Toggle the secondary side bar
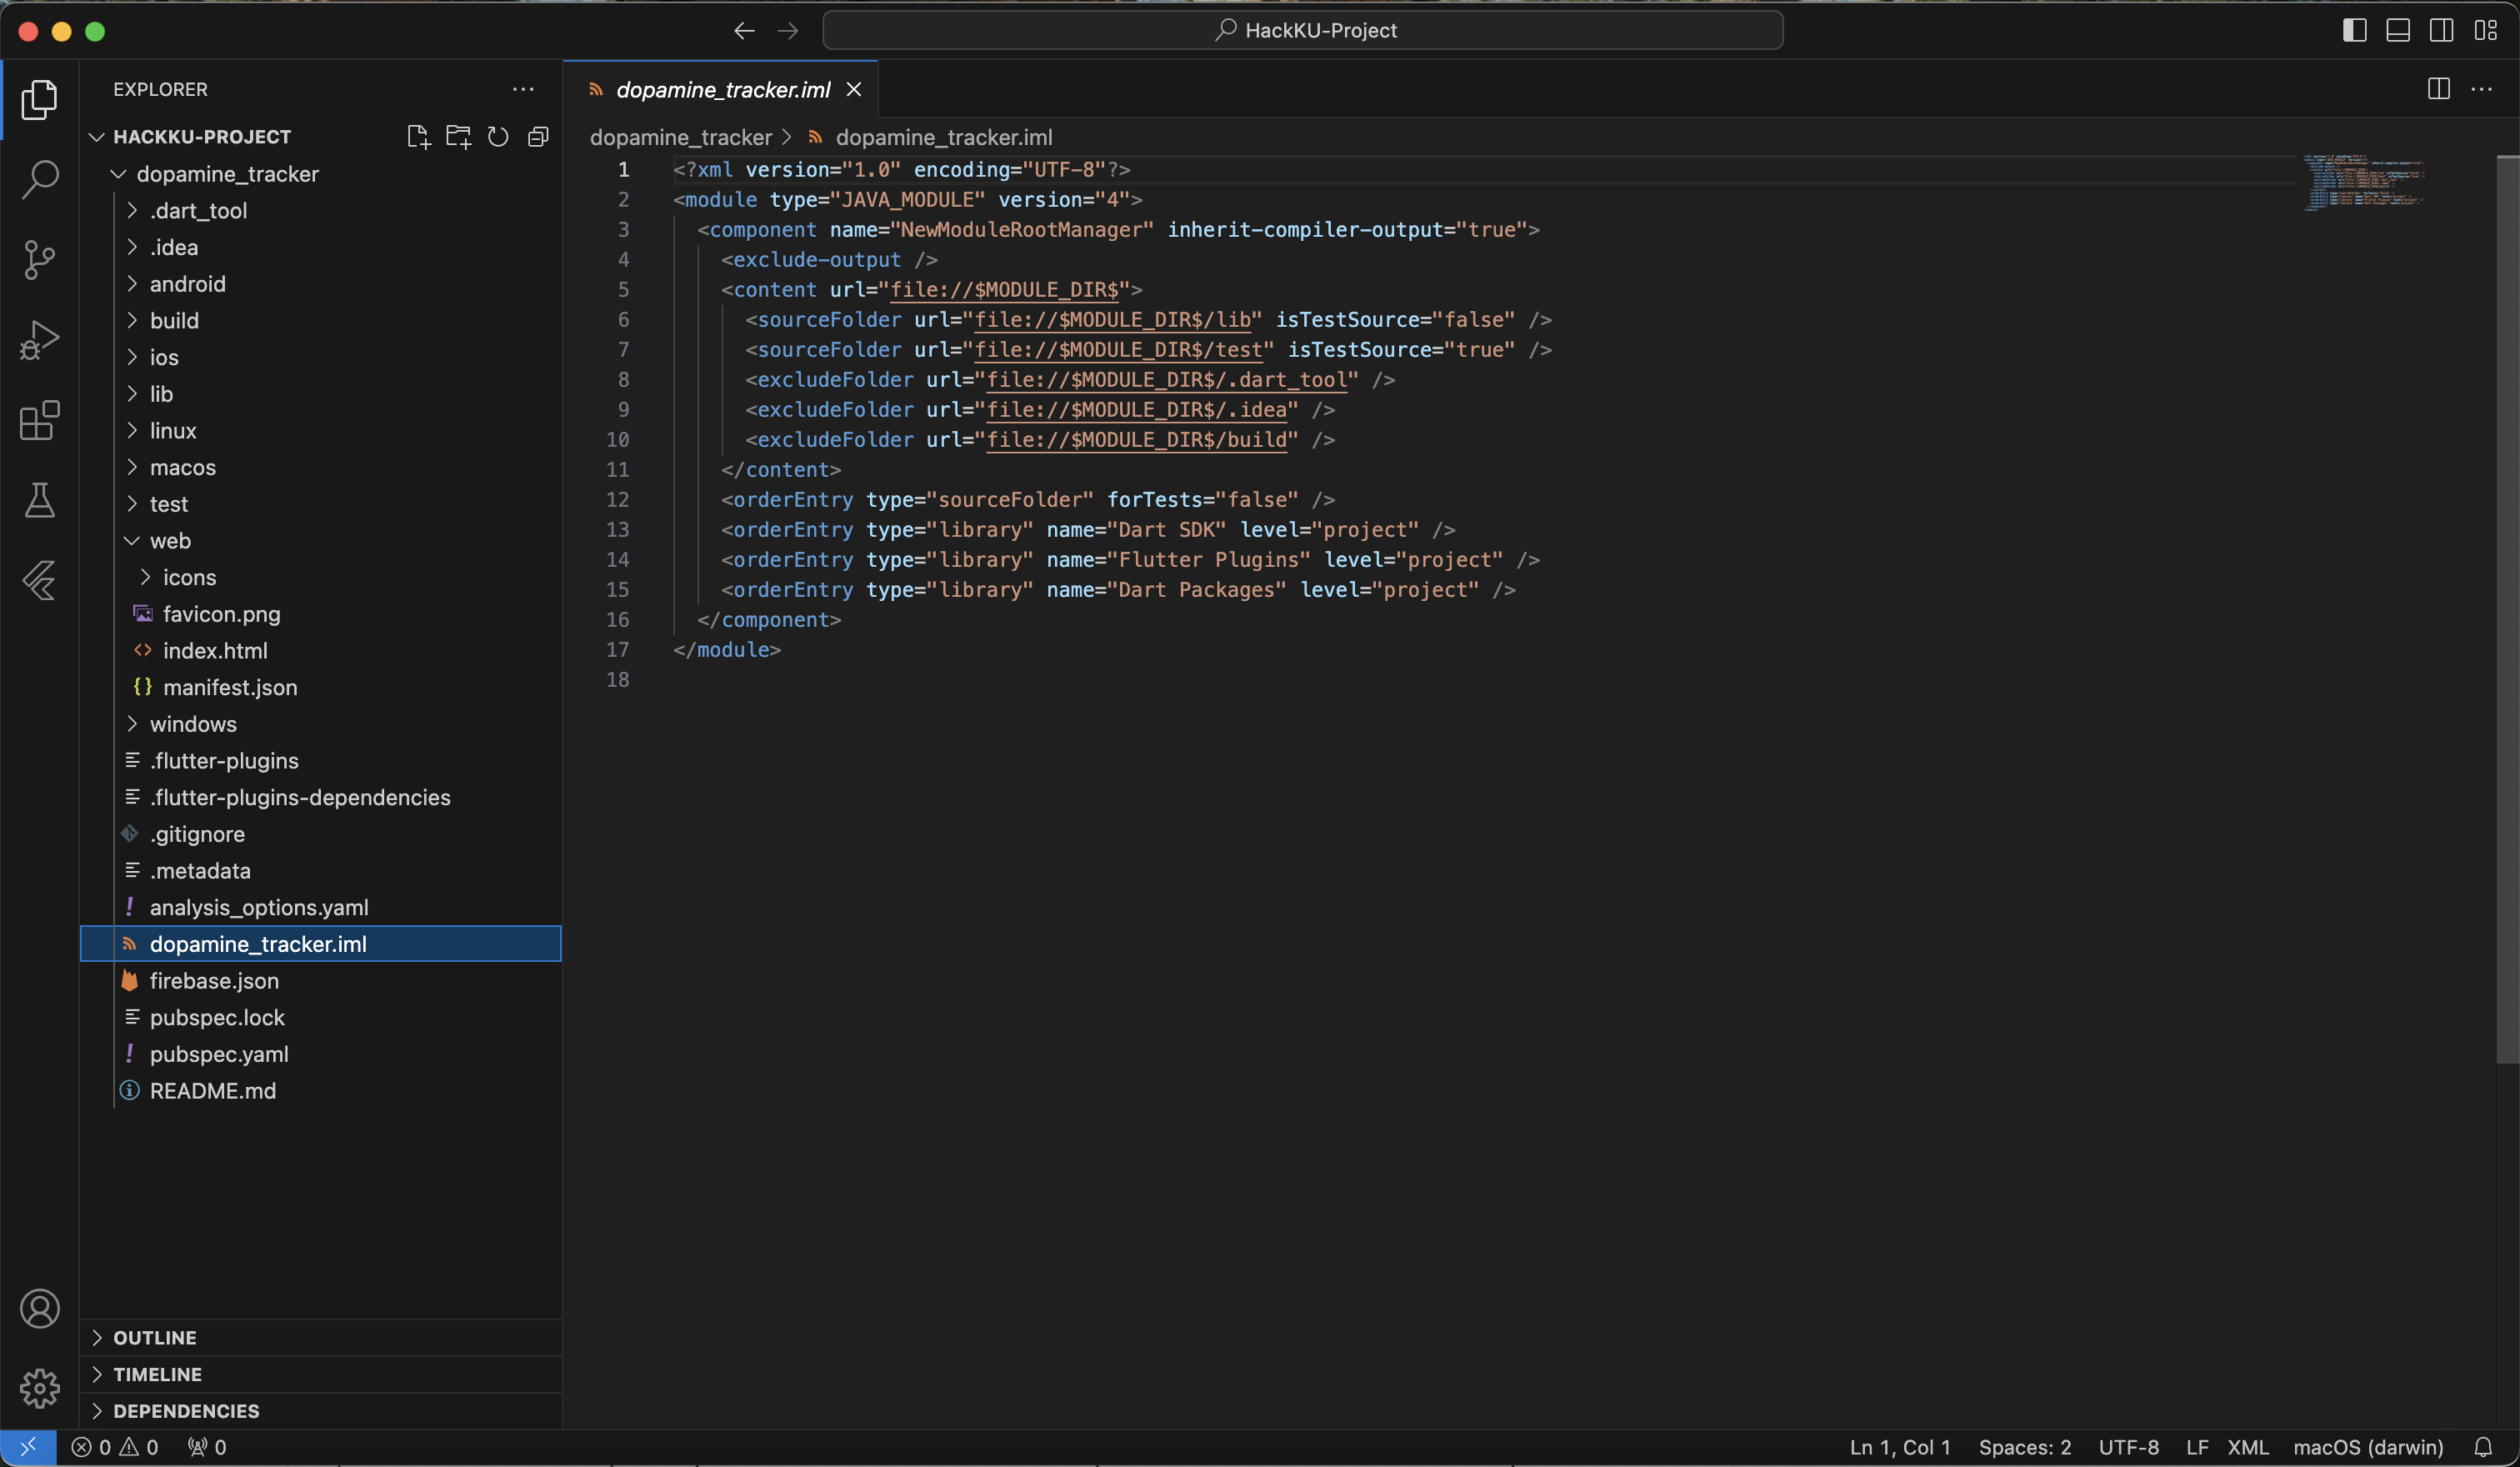Viewport: 2520px width, 1467px height. [2441, 30]
